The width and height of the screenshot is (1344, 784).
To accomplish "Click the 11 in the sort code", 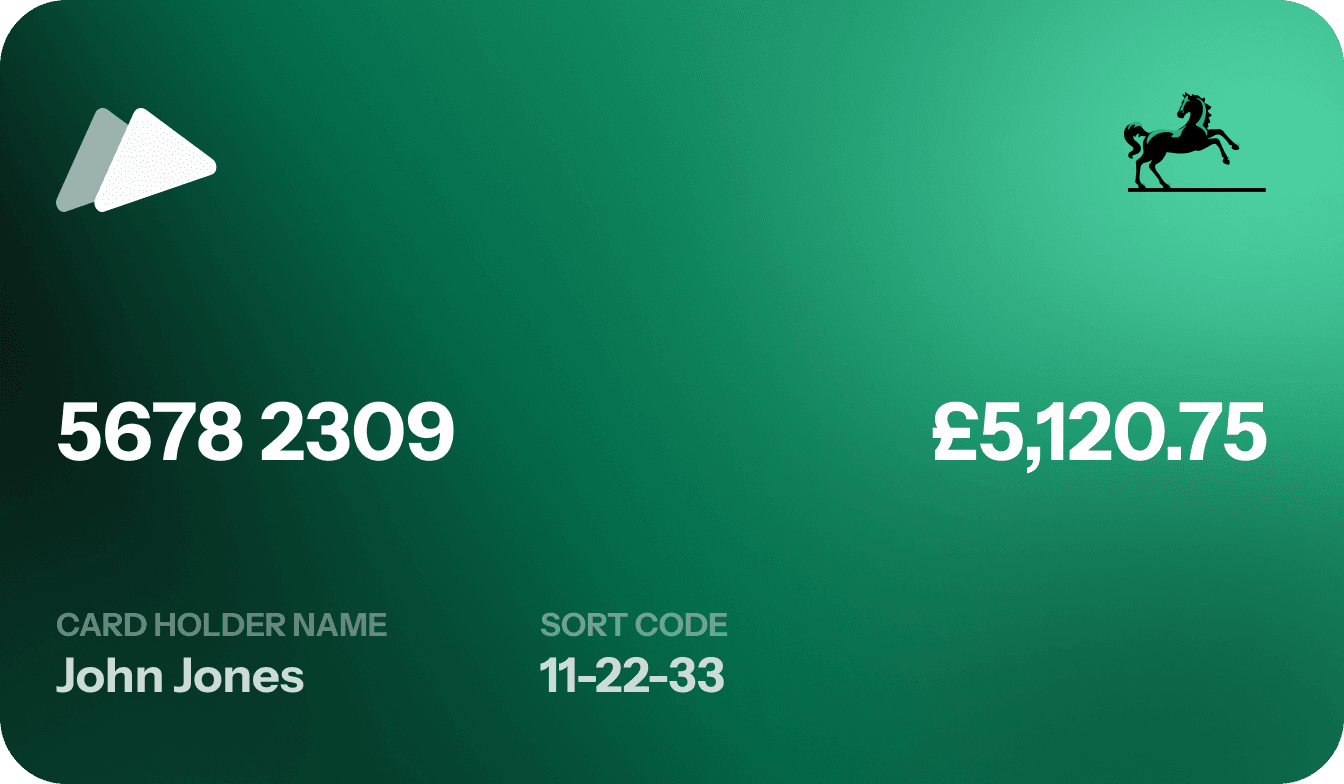I will coord(556,676).
